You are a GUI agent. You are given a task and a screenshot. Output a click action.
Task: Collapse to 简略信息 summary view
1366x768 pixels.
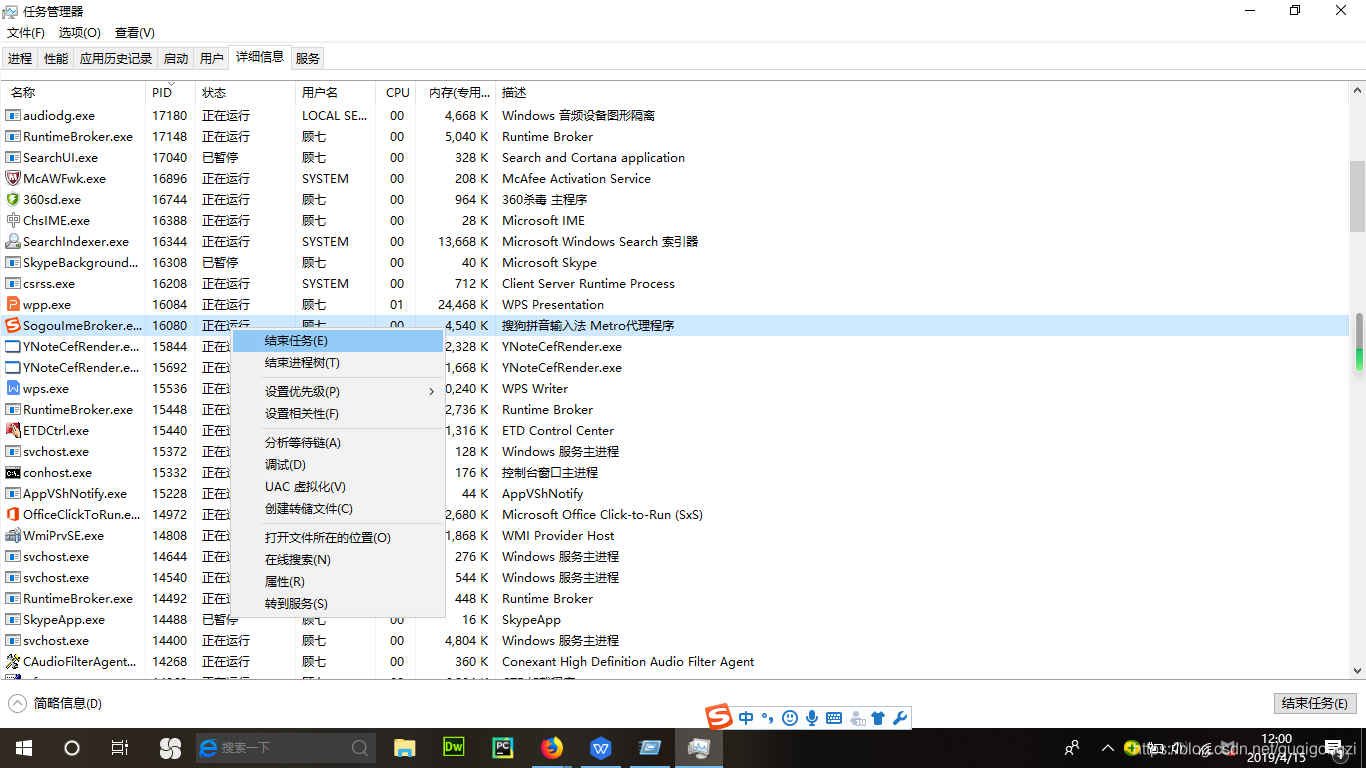pyautogui.click(x=56, y=704)
